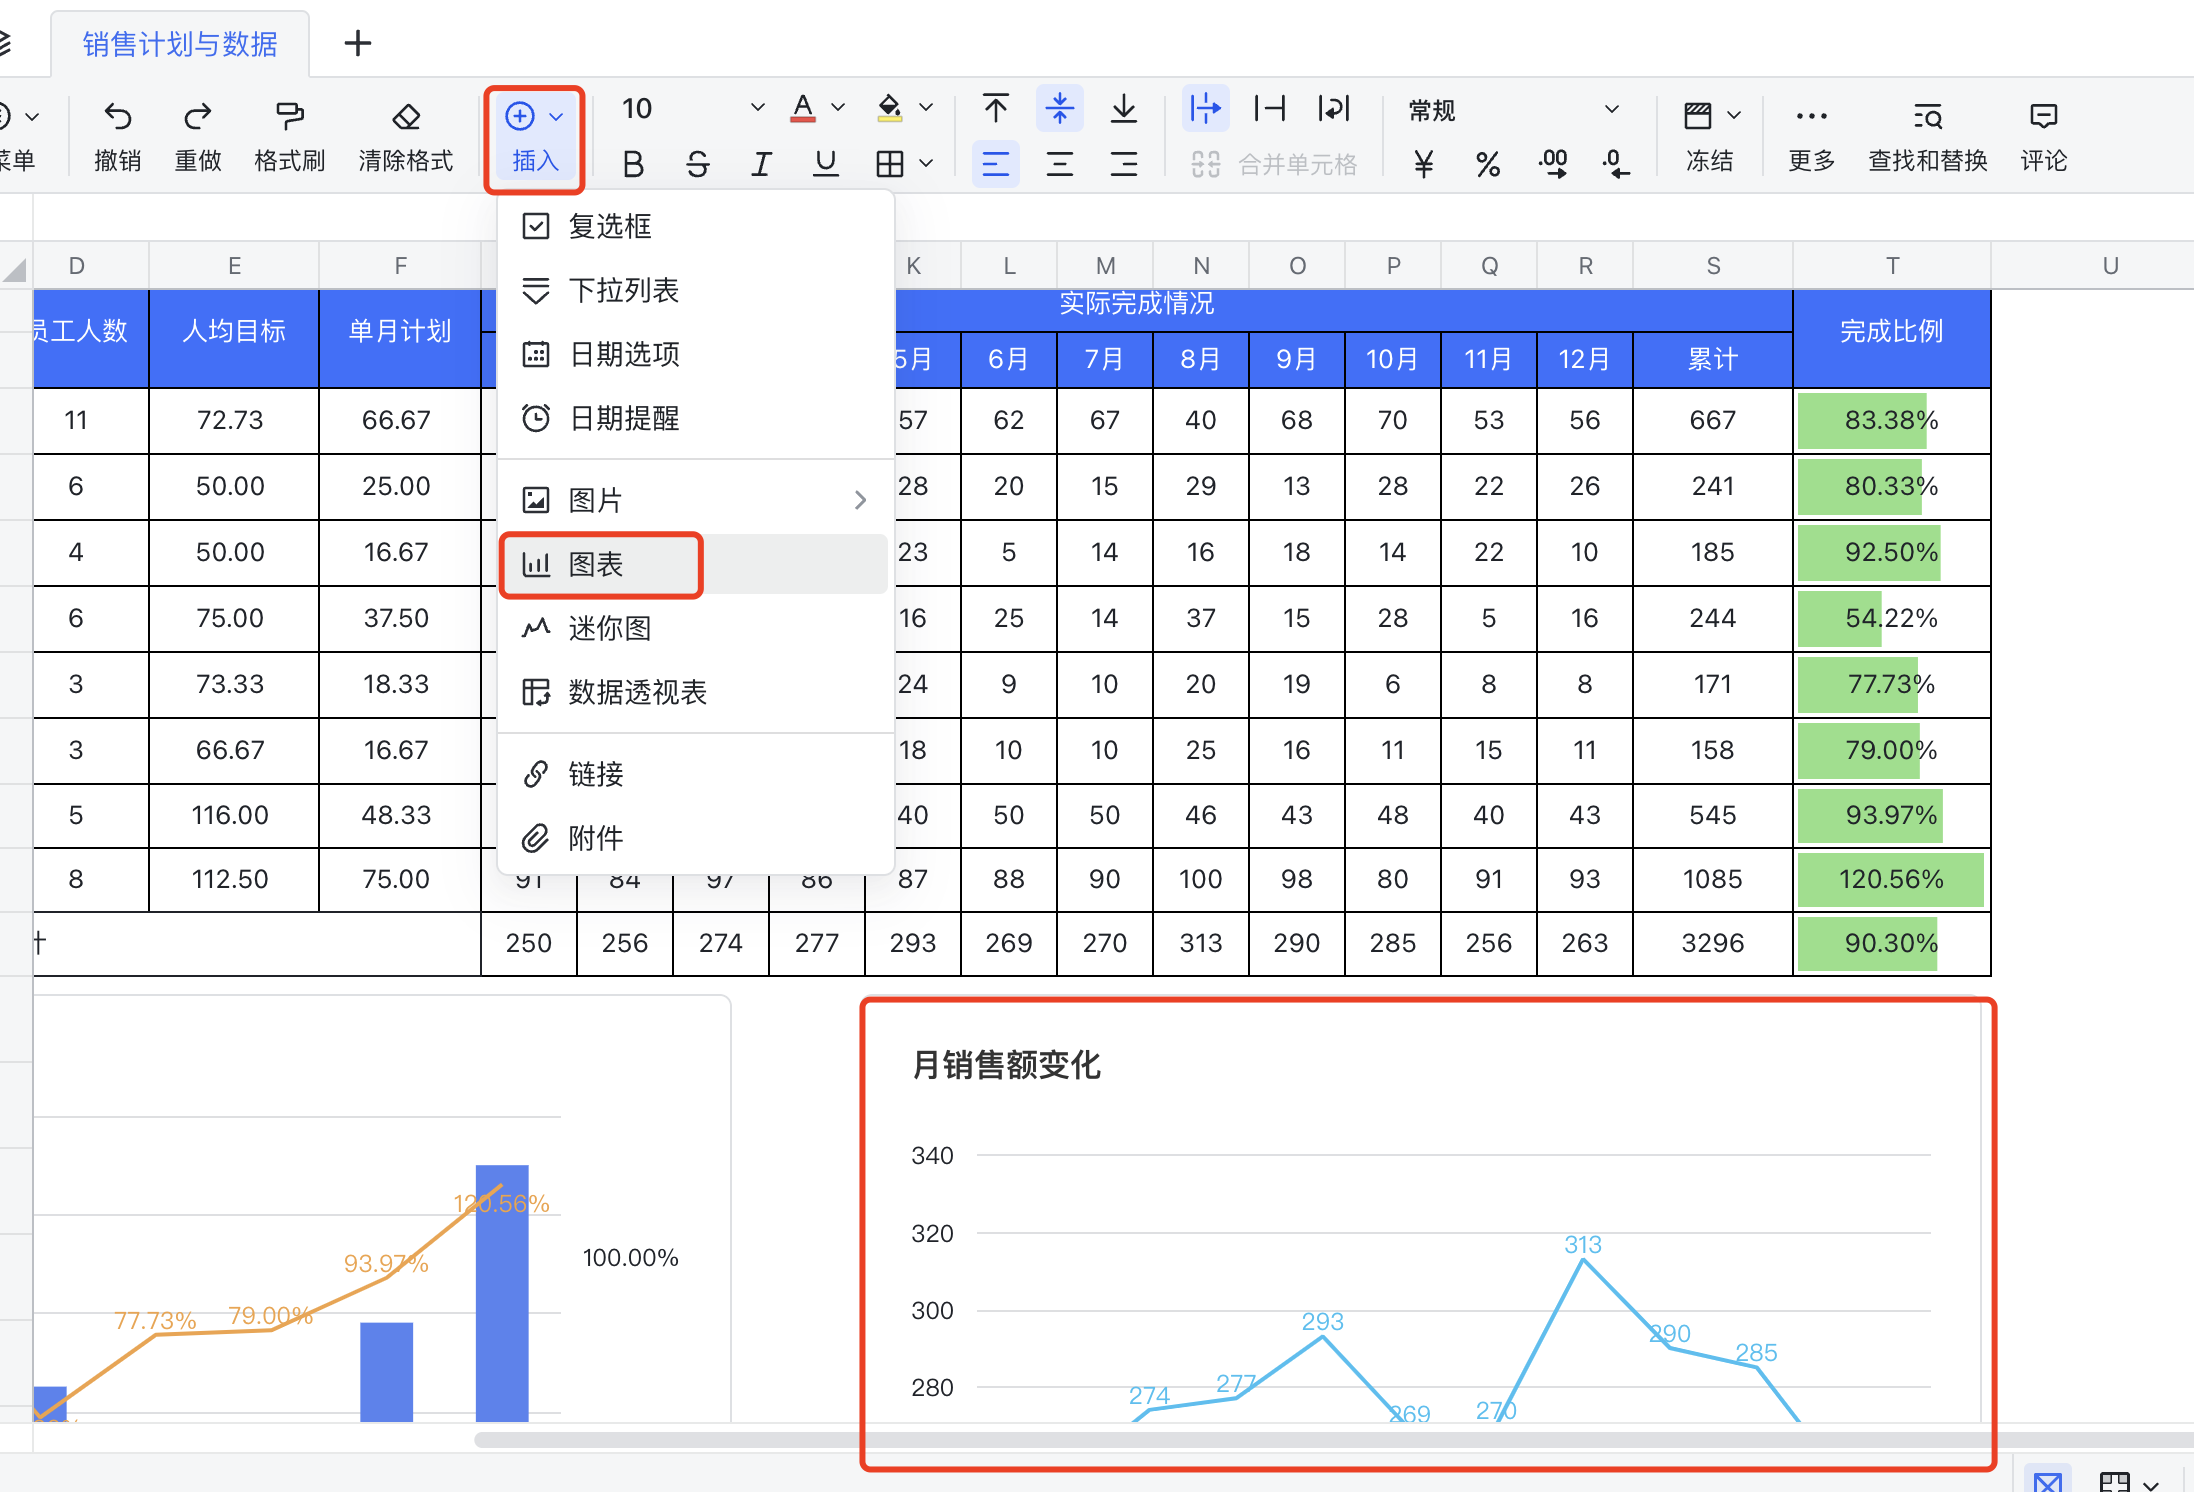Image resolution: width=2194 pixels, height=1492 pixels.
Task: Toggle underline formatting
Action: coord(825,164)
